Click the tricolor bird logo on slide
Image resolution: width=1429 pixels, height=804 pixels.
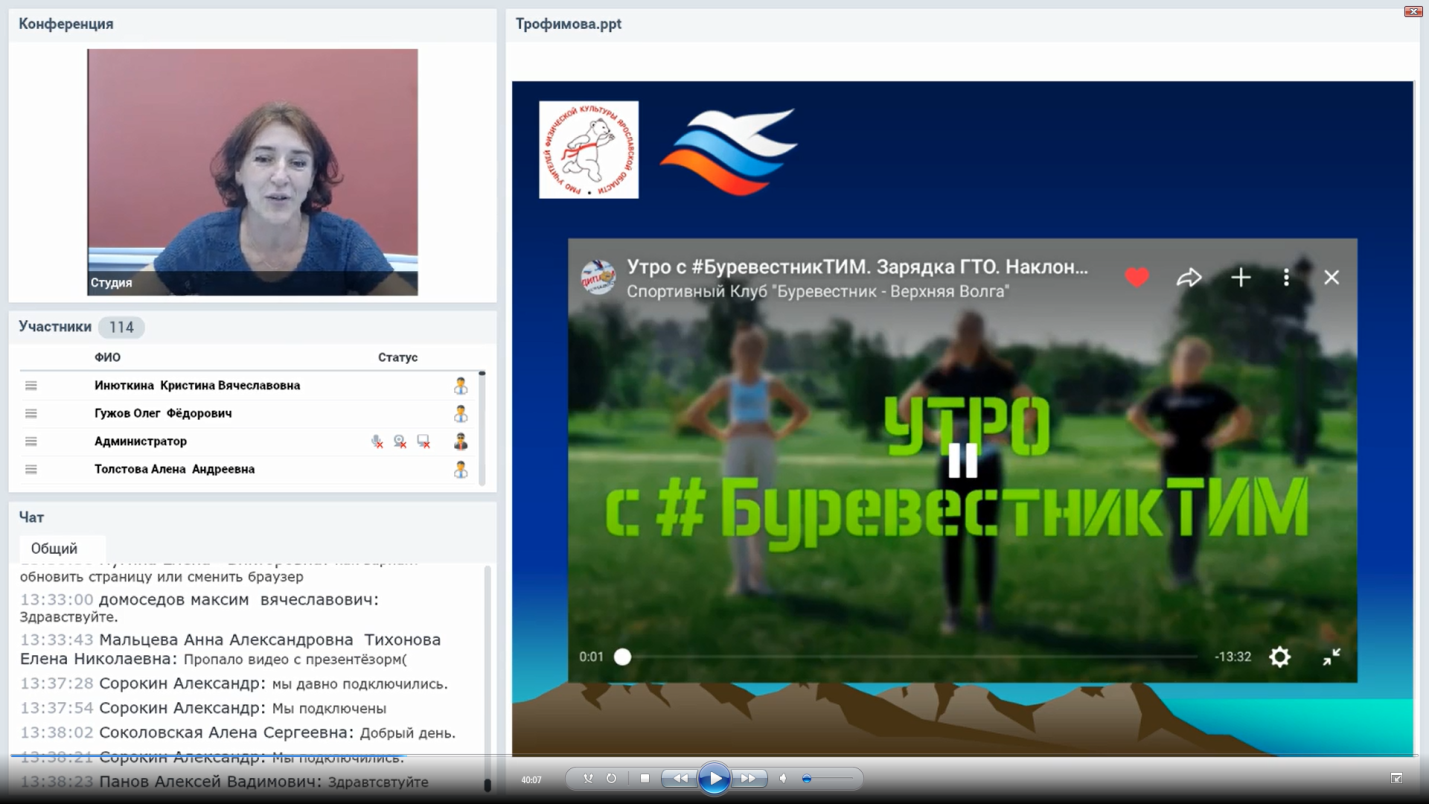tap(729, 150)
